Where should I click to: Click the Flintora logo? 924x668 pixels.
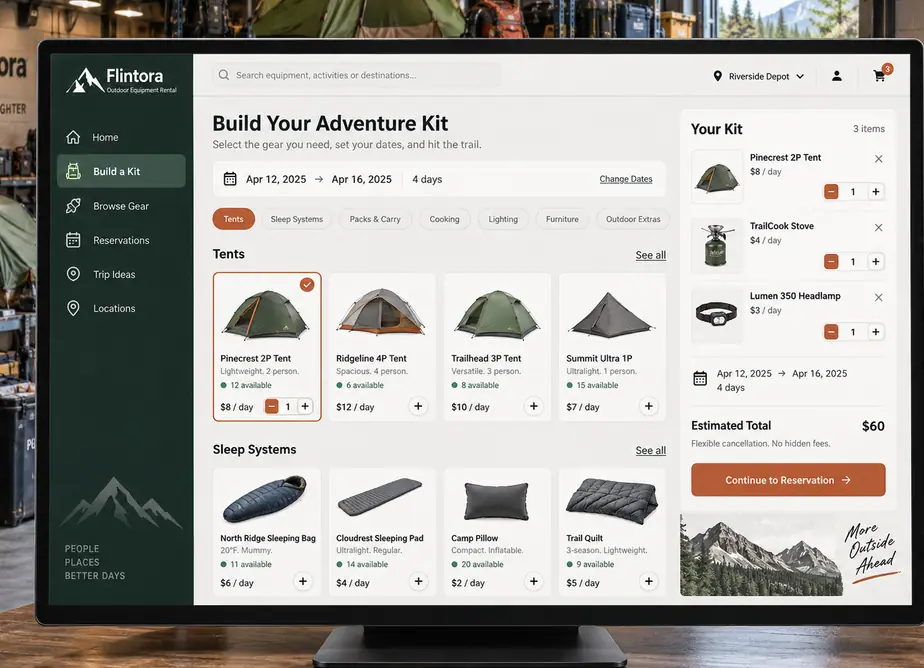[x=123, y=81]
